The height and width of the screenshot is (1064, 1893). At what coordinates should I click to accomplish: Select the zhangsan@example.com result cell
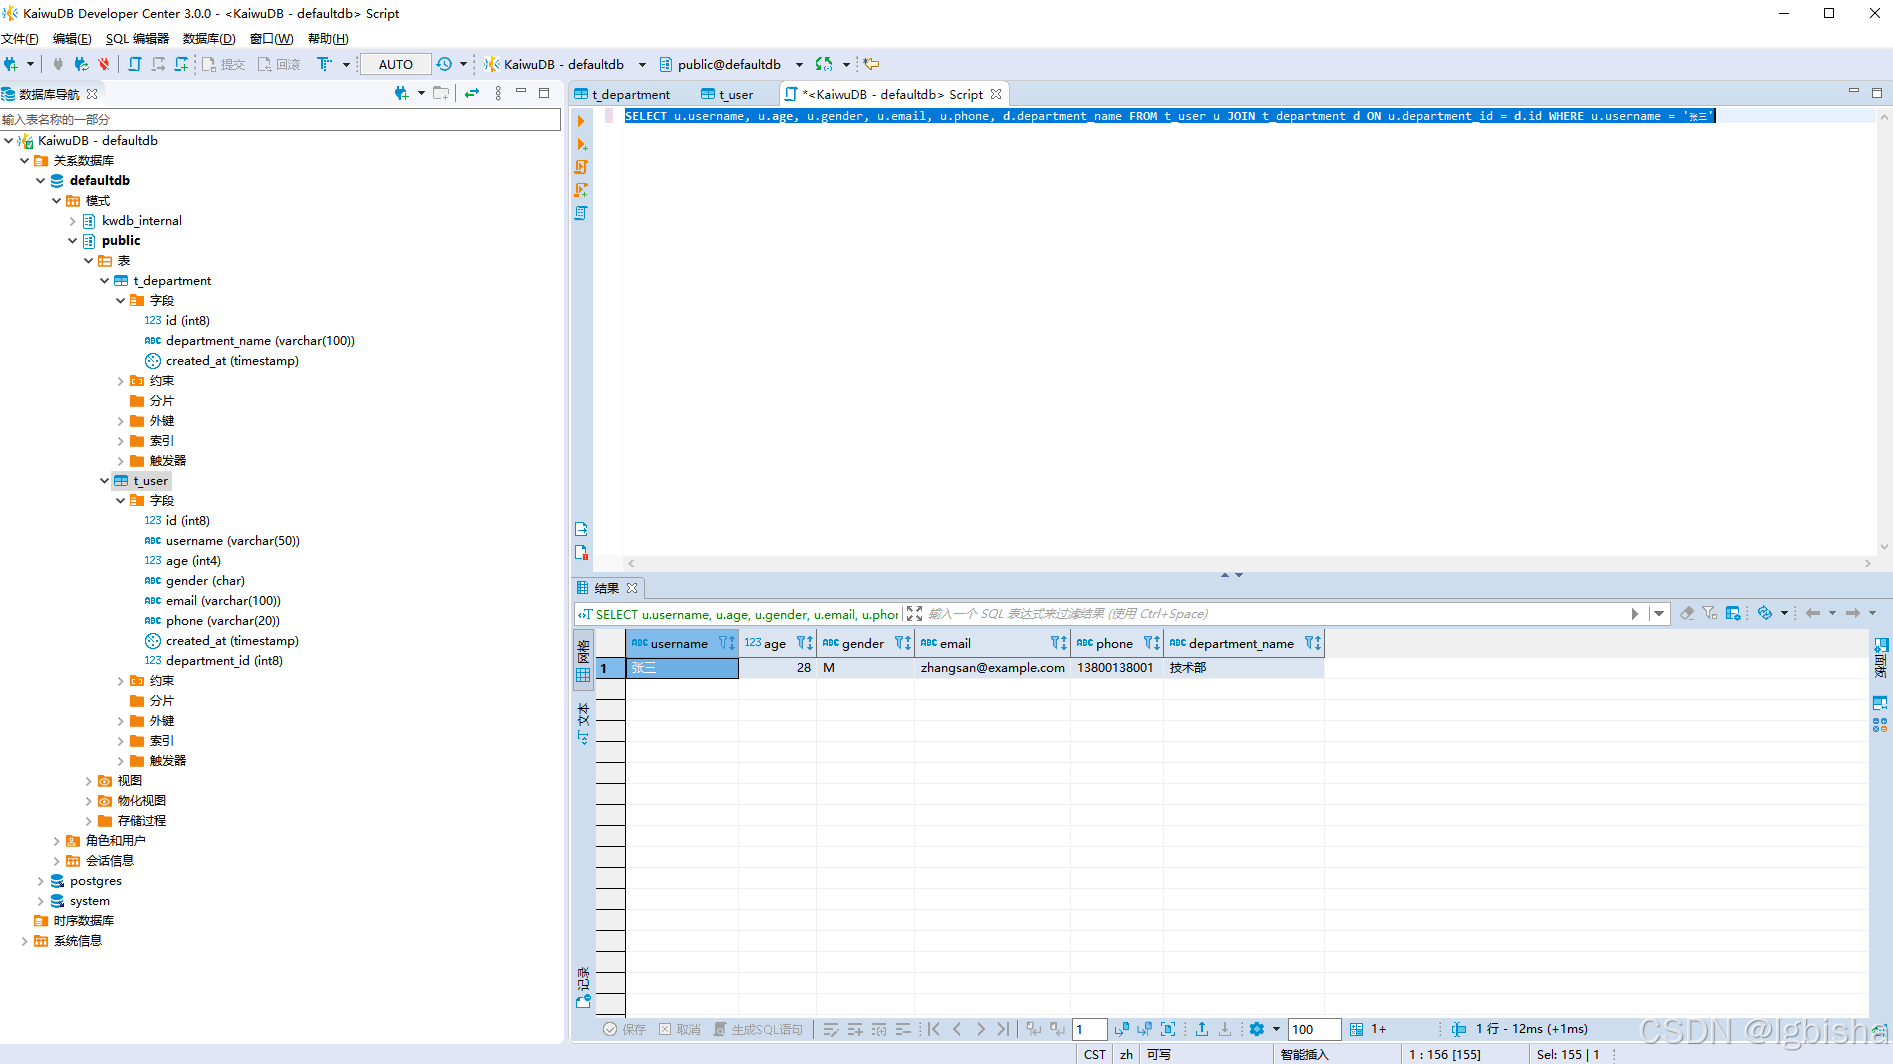(992, 668)
